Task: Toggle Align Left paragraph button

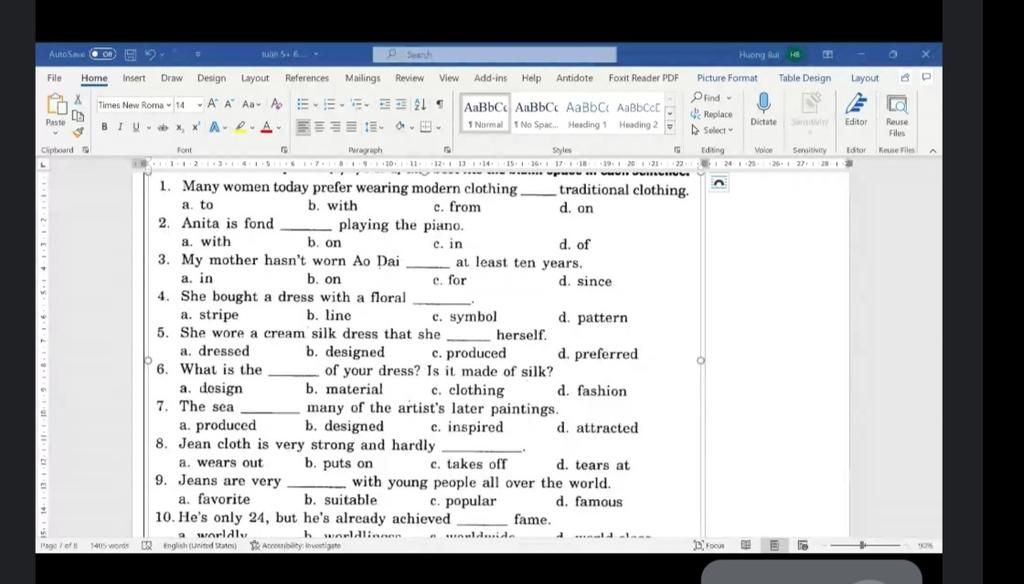Action: (303, 127)
